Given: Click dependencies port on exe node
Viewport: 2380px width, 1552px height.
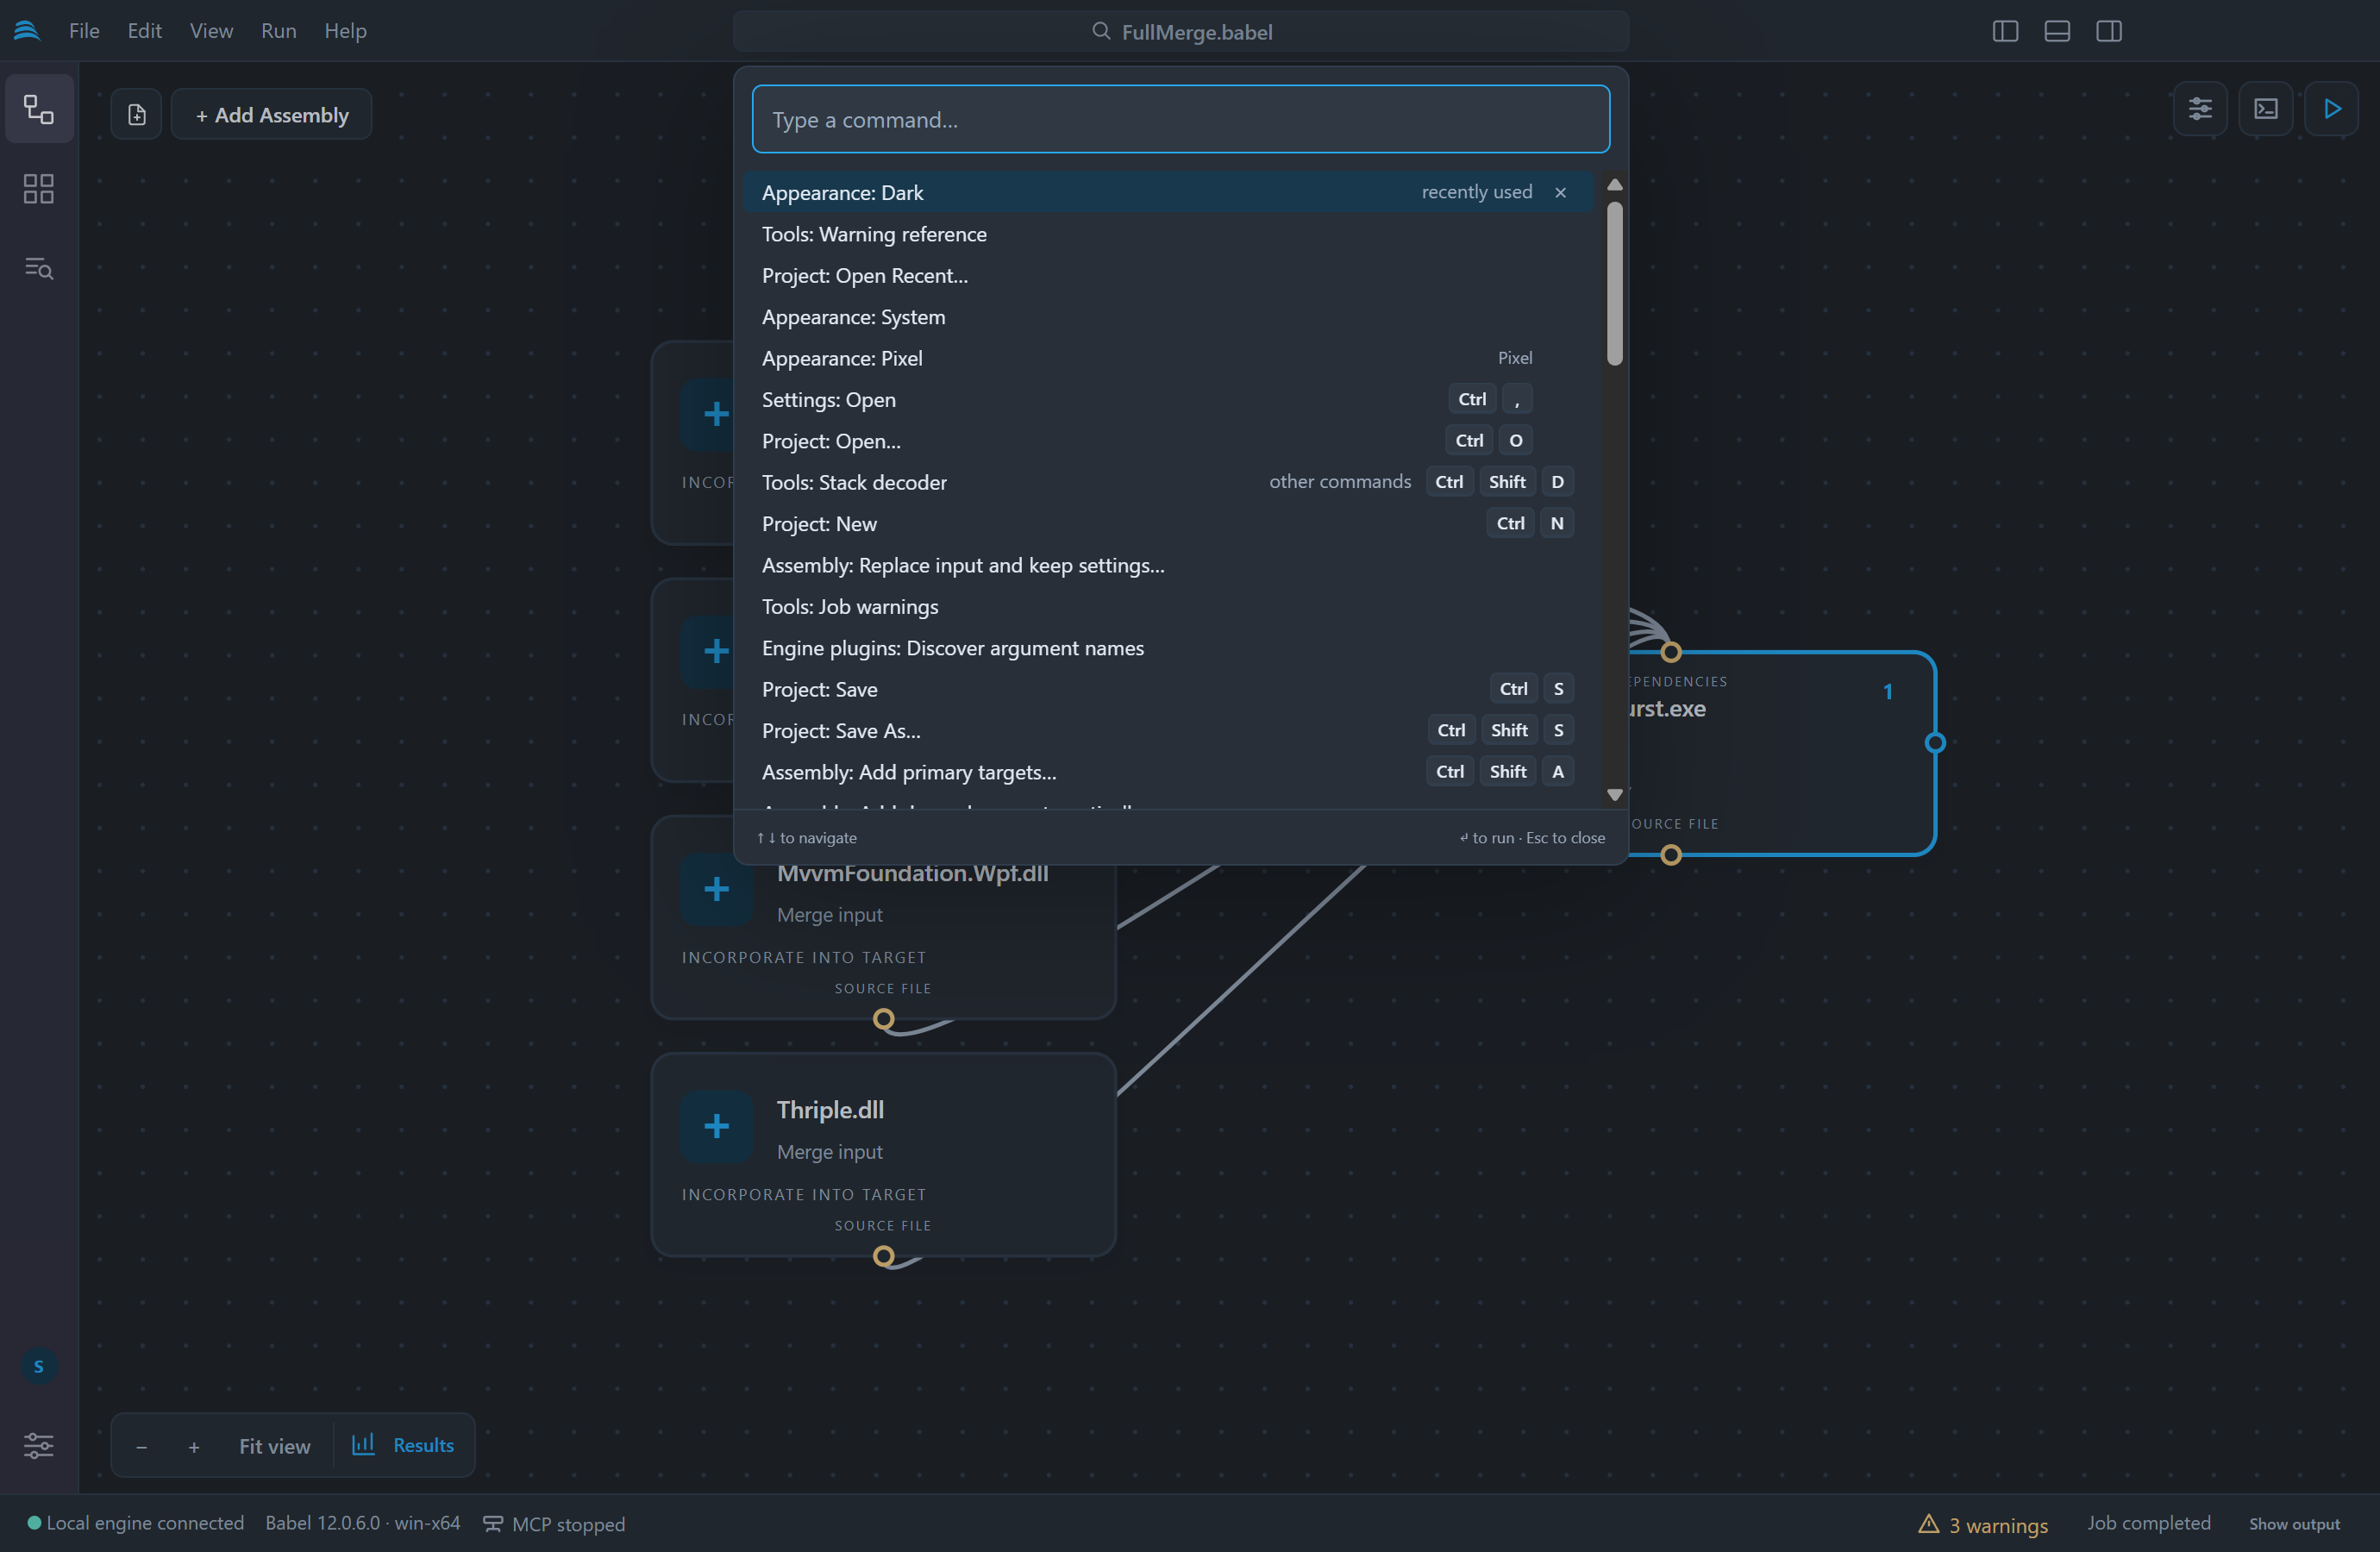Looking at the screenshot, I should (1671, 652).
